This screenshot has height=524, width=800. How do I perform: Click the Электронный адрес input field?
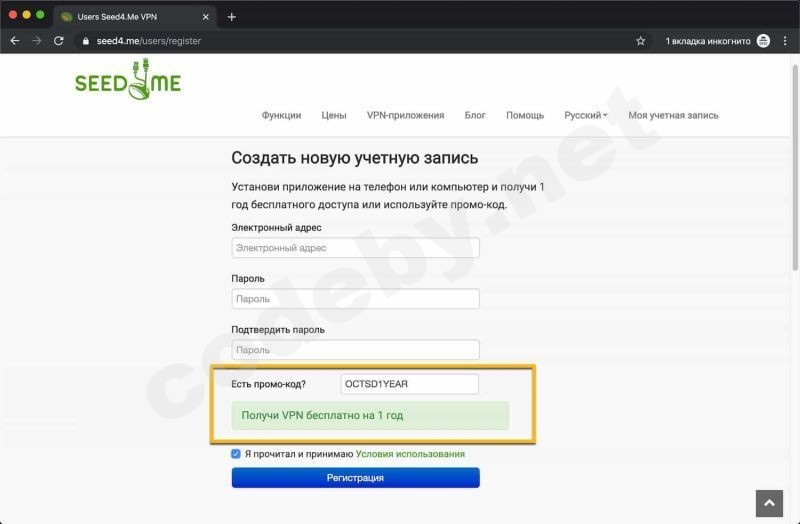tap(355, 248)
